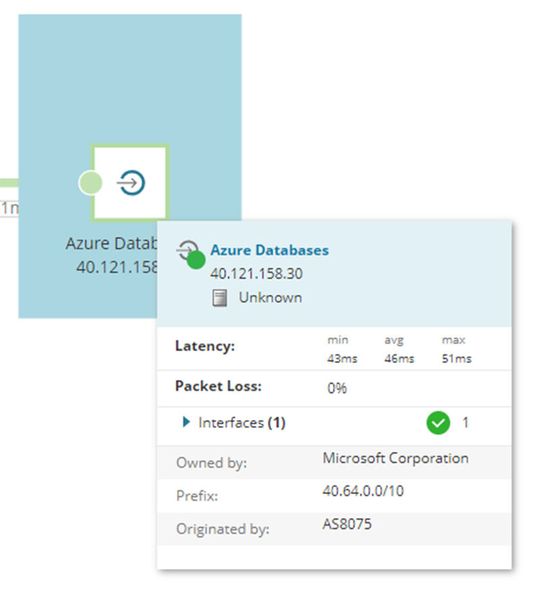Click the min latency value 43ms
Screen dimensions: 540x600
point(342,359)
